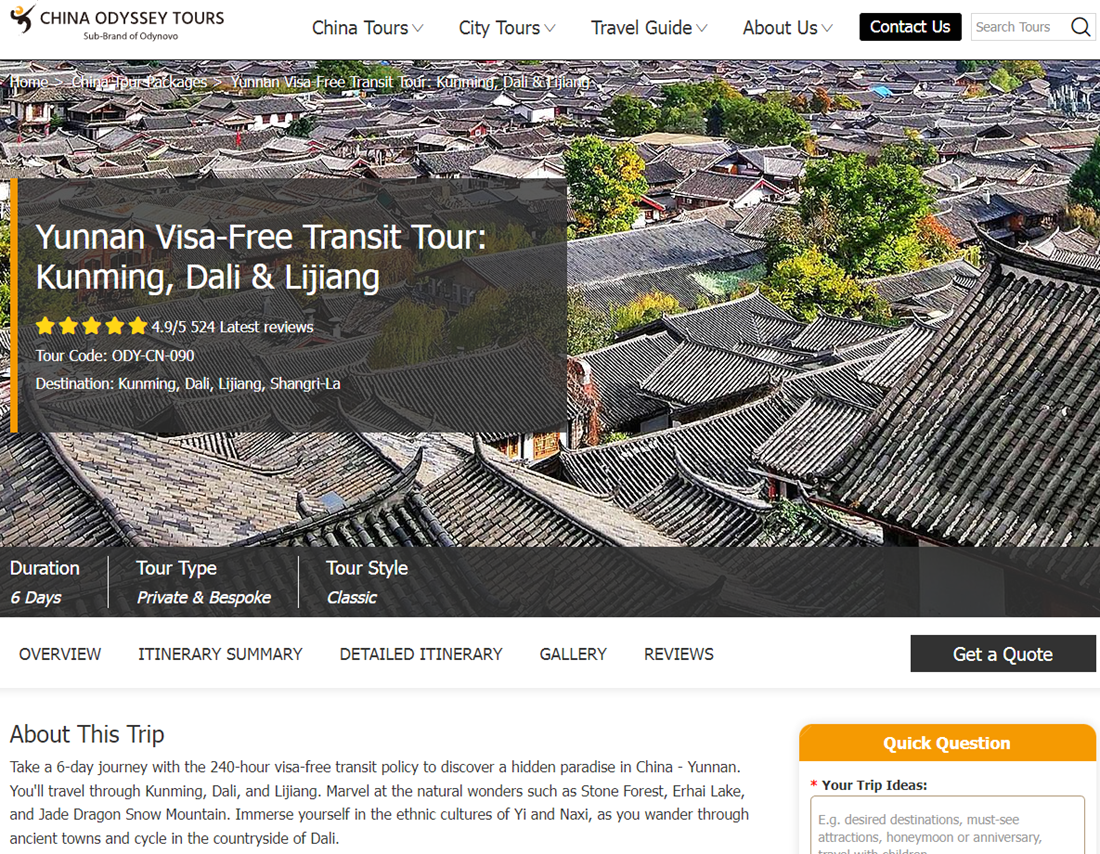Jump to the Reviews tab
1100x854 pixels.
tap(679, 654)
